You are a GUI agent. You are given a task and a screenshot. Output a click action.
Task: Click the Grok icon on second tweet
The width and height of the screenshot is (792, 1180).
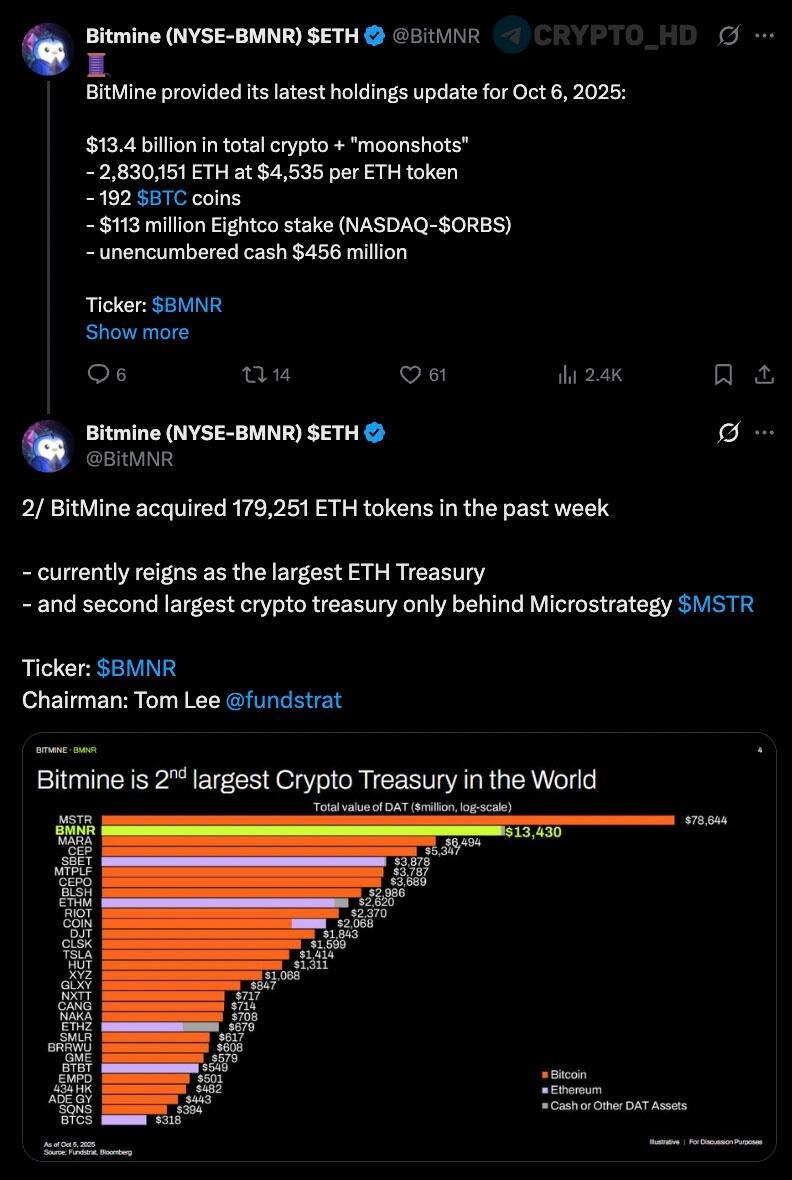[x=728, y=433]
